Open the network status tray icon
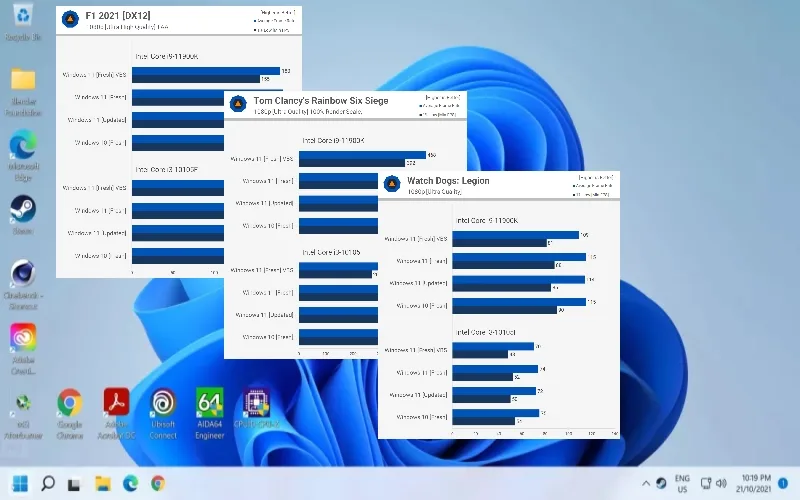This screenshot has width=800, height=500. 706,483
